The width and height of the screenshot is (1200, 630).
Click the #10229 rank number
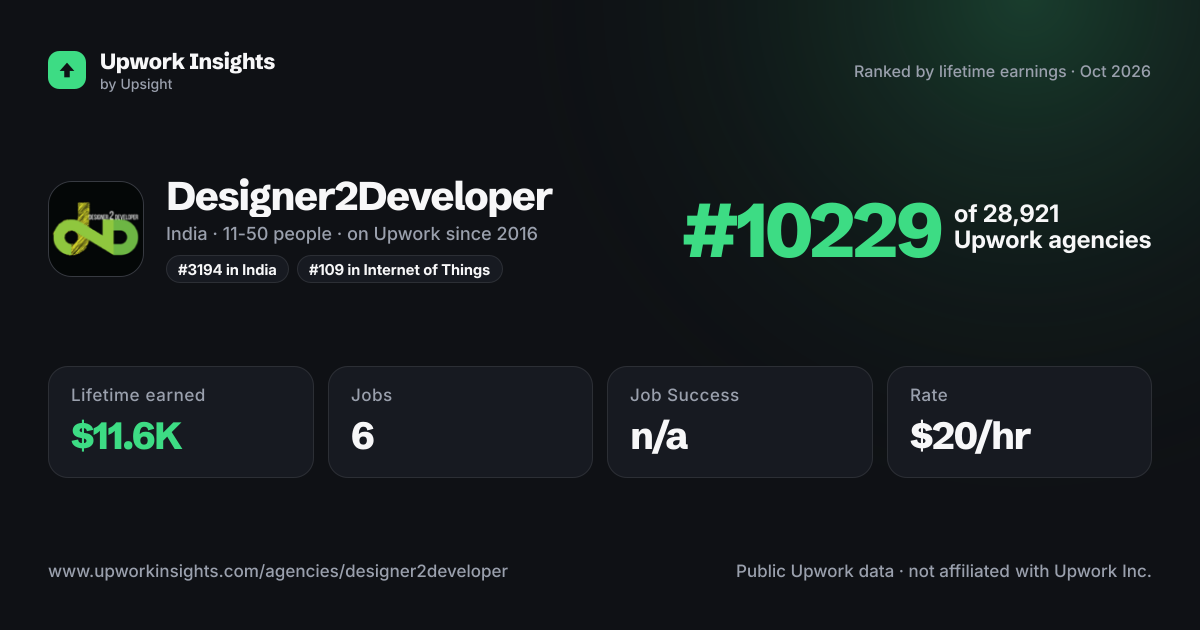tap(812, 231)
